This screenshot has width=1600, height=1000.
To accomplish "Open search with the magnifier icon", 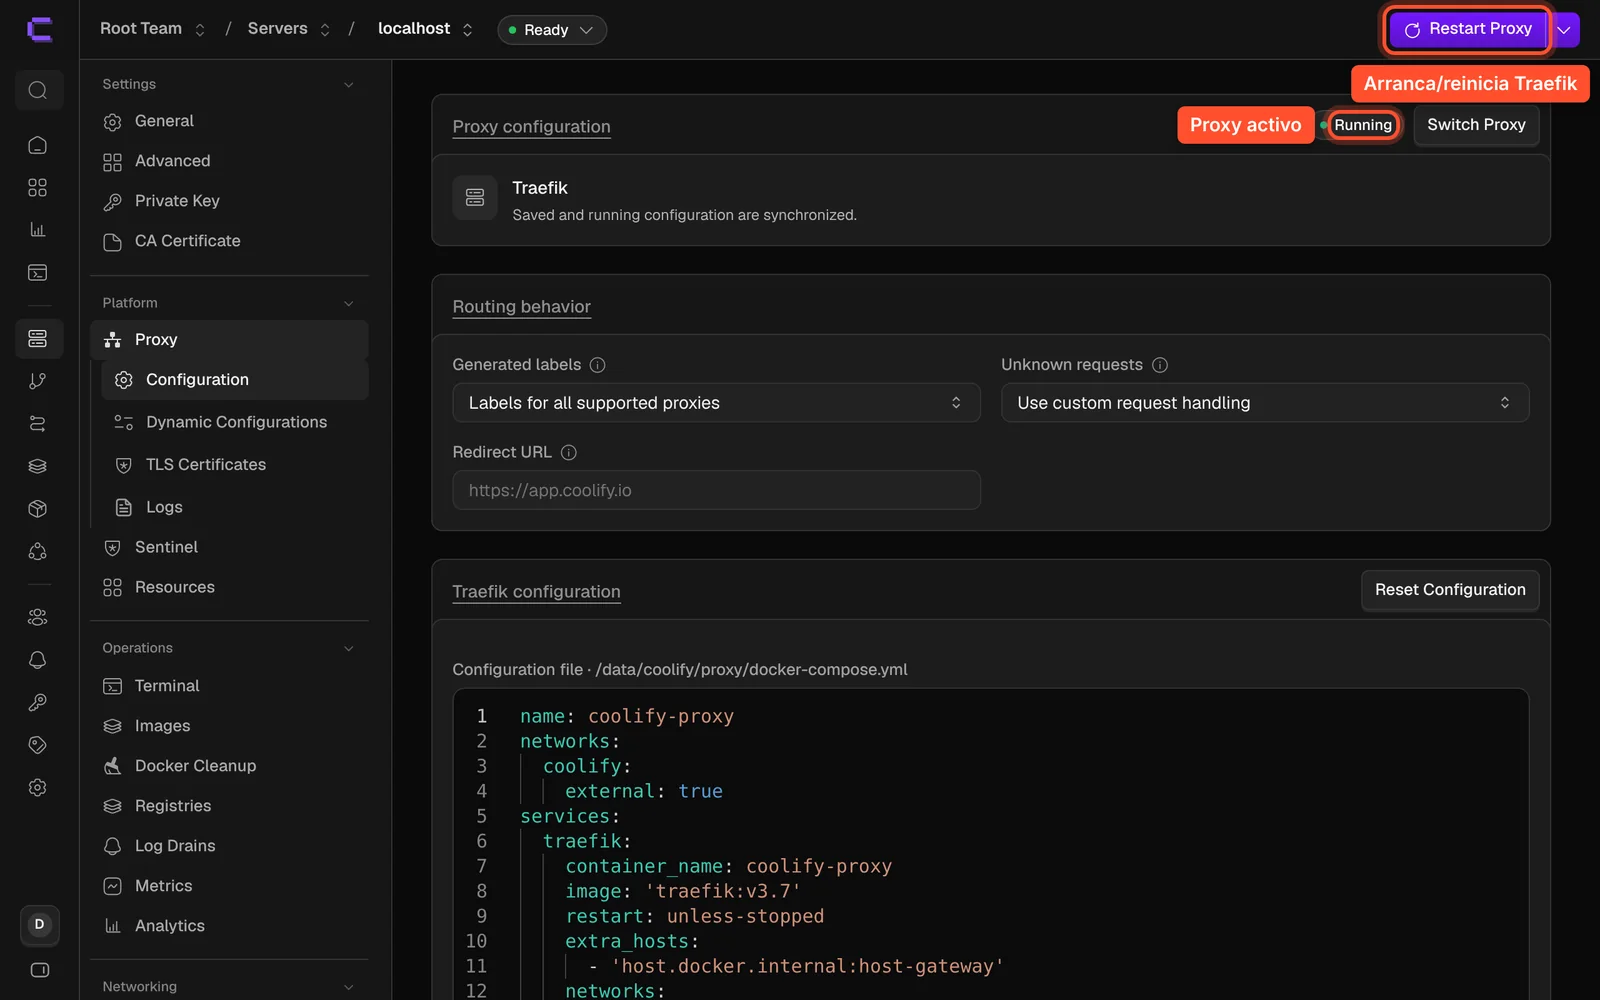I will [x=38, y=91].
